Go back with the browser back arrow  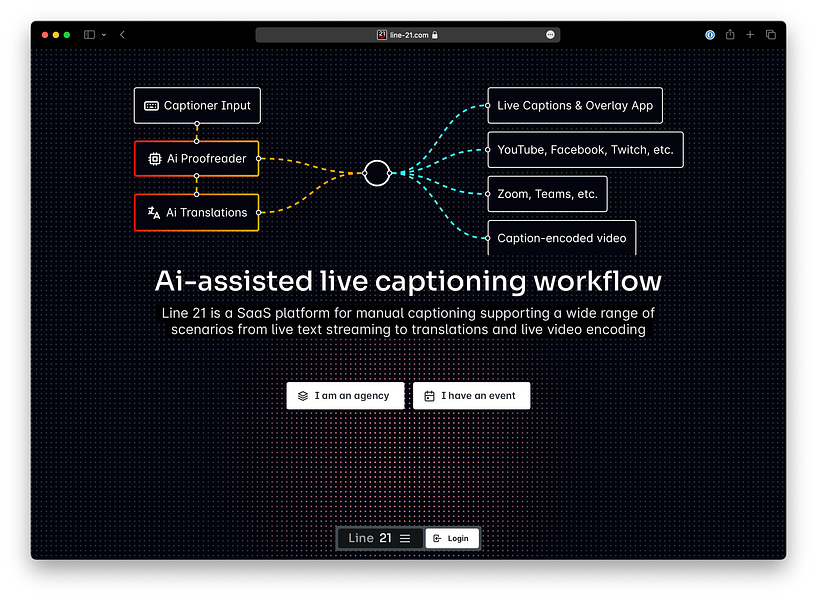[x=122, y=35]
